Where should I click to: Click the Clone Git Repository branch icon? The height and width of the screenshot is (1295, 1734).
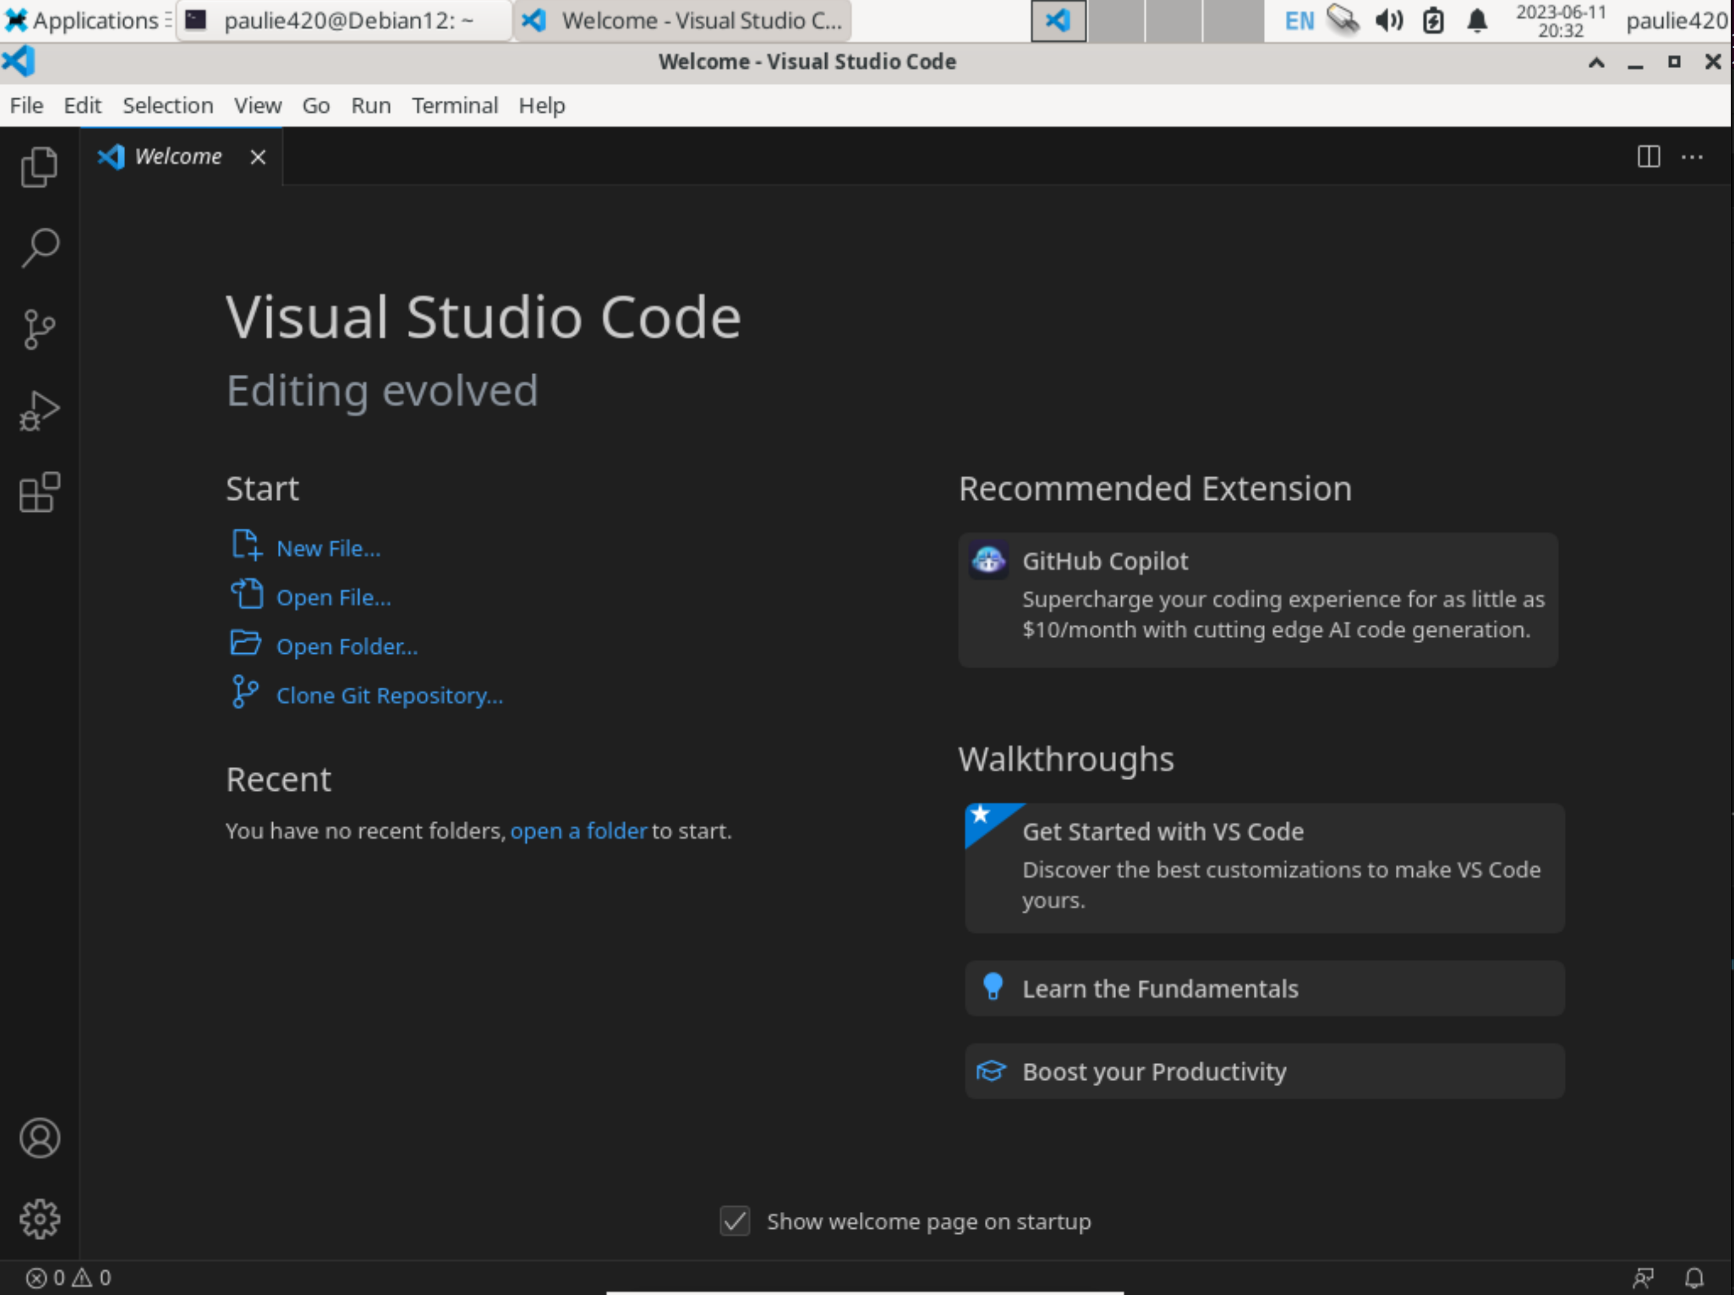pyautogui.click(x=246, y=692)
